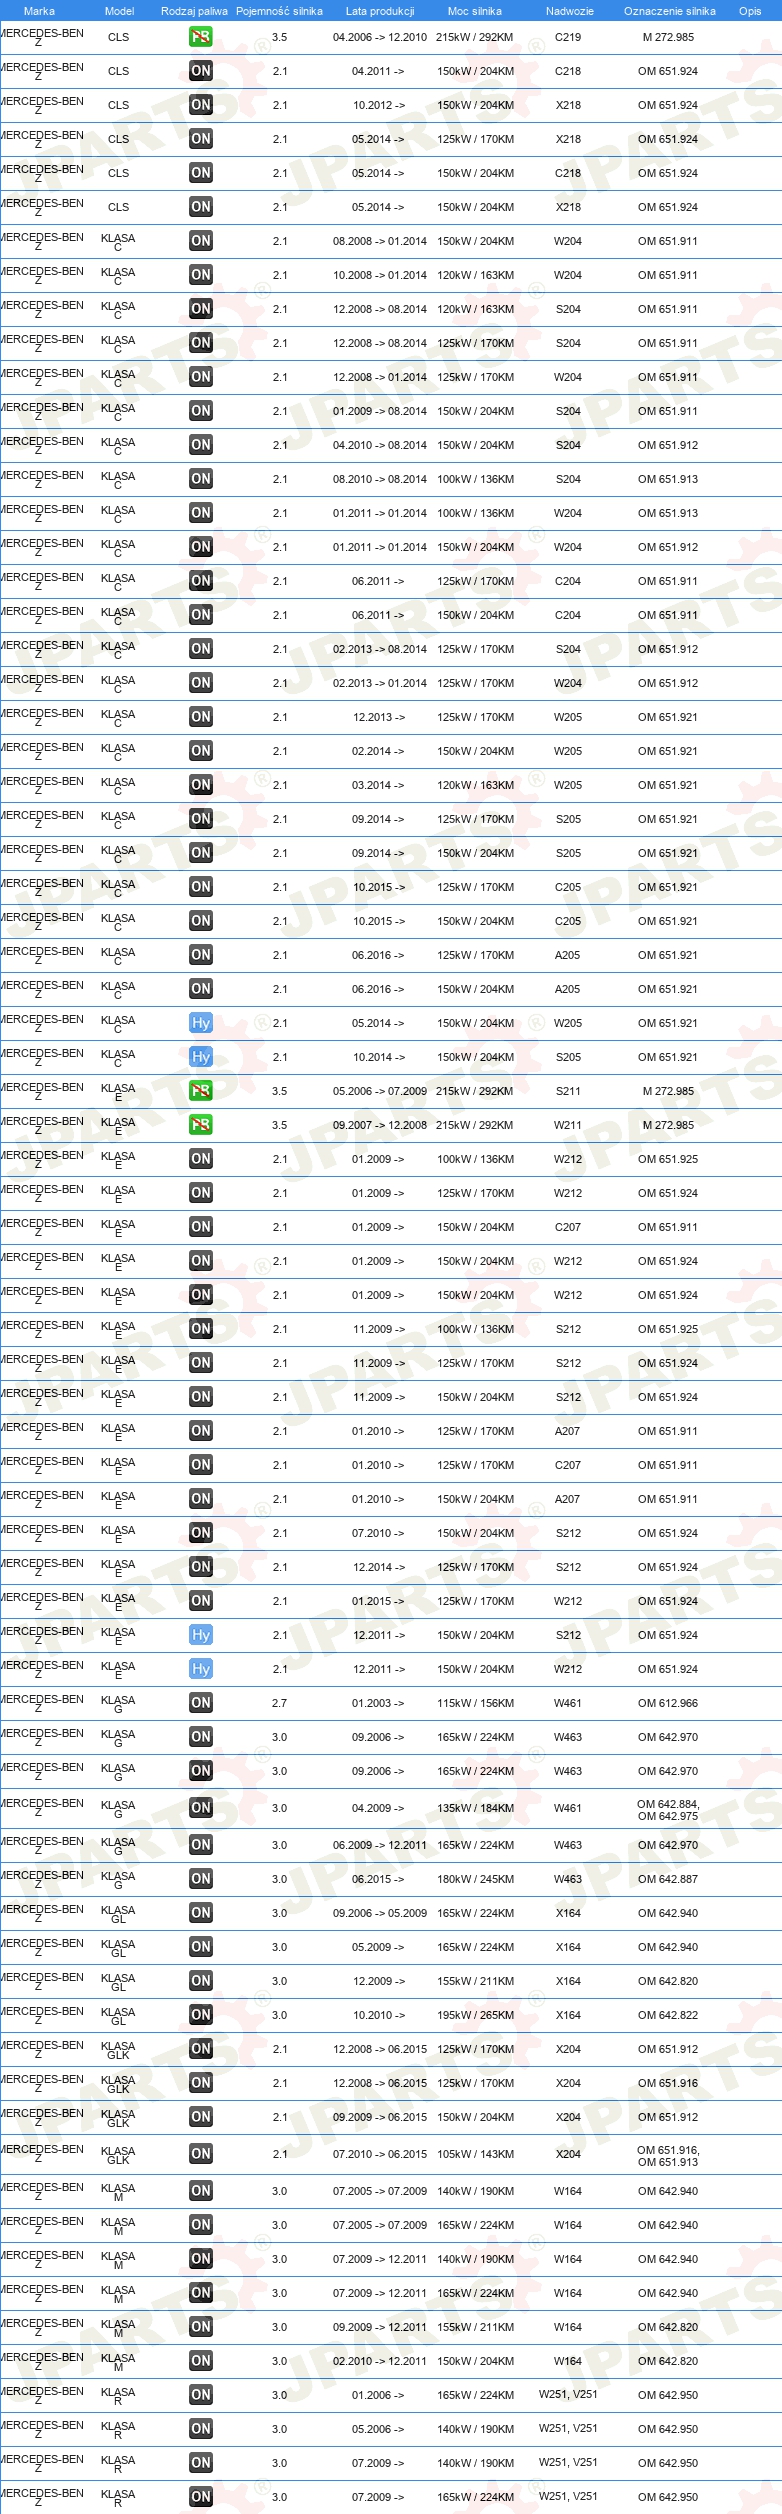Image resolution: width=782 pixels, height=2514 pixels.
Task: Click the PB petrol icon in the W211 row
Action: click(201, 1125)
